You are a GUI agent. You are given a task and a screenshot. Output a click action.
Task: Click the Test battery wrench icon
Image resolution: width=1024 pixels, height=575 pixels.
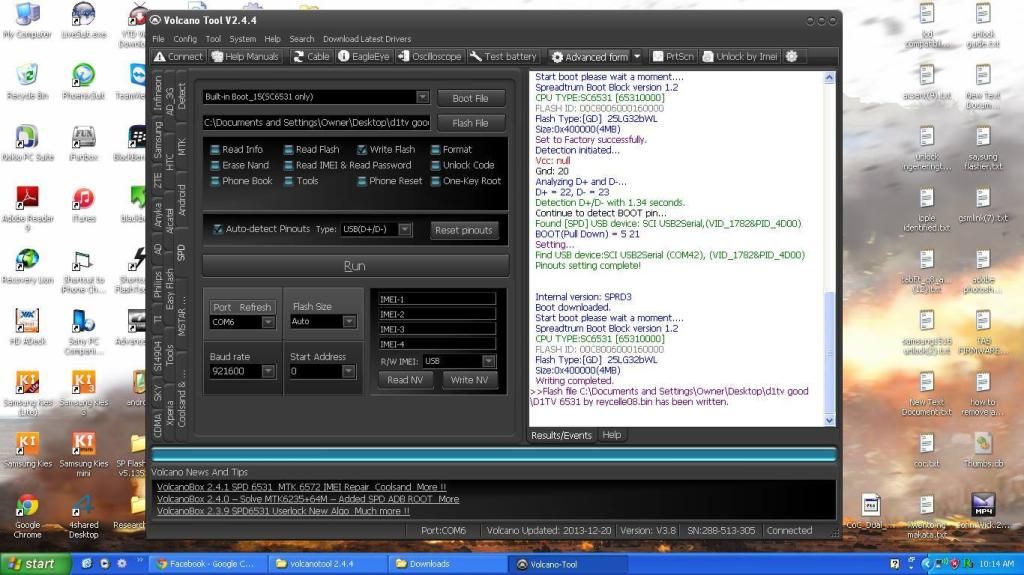pyautogui.click(x=476, y=57)
